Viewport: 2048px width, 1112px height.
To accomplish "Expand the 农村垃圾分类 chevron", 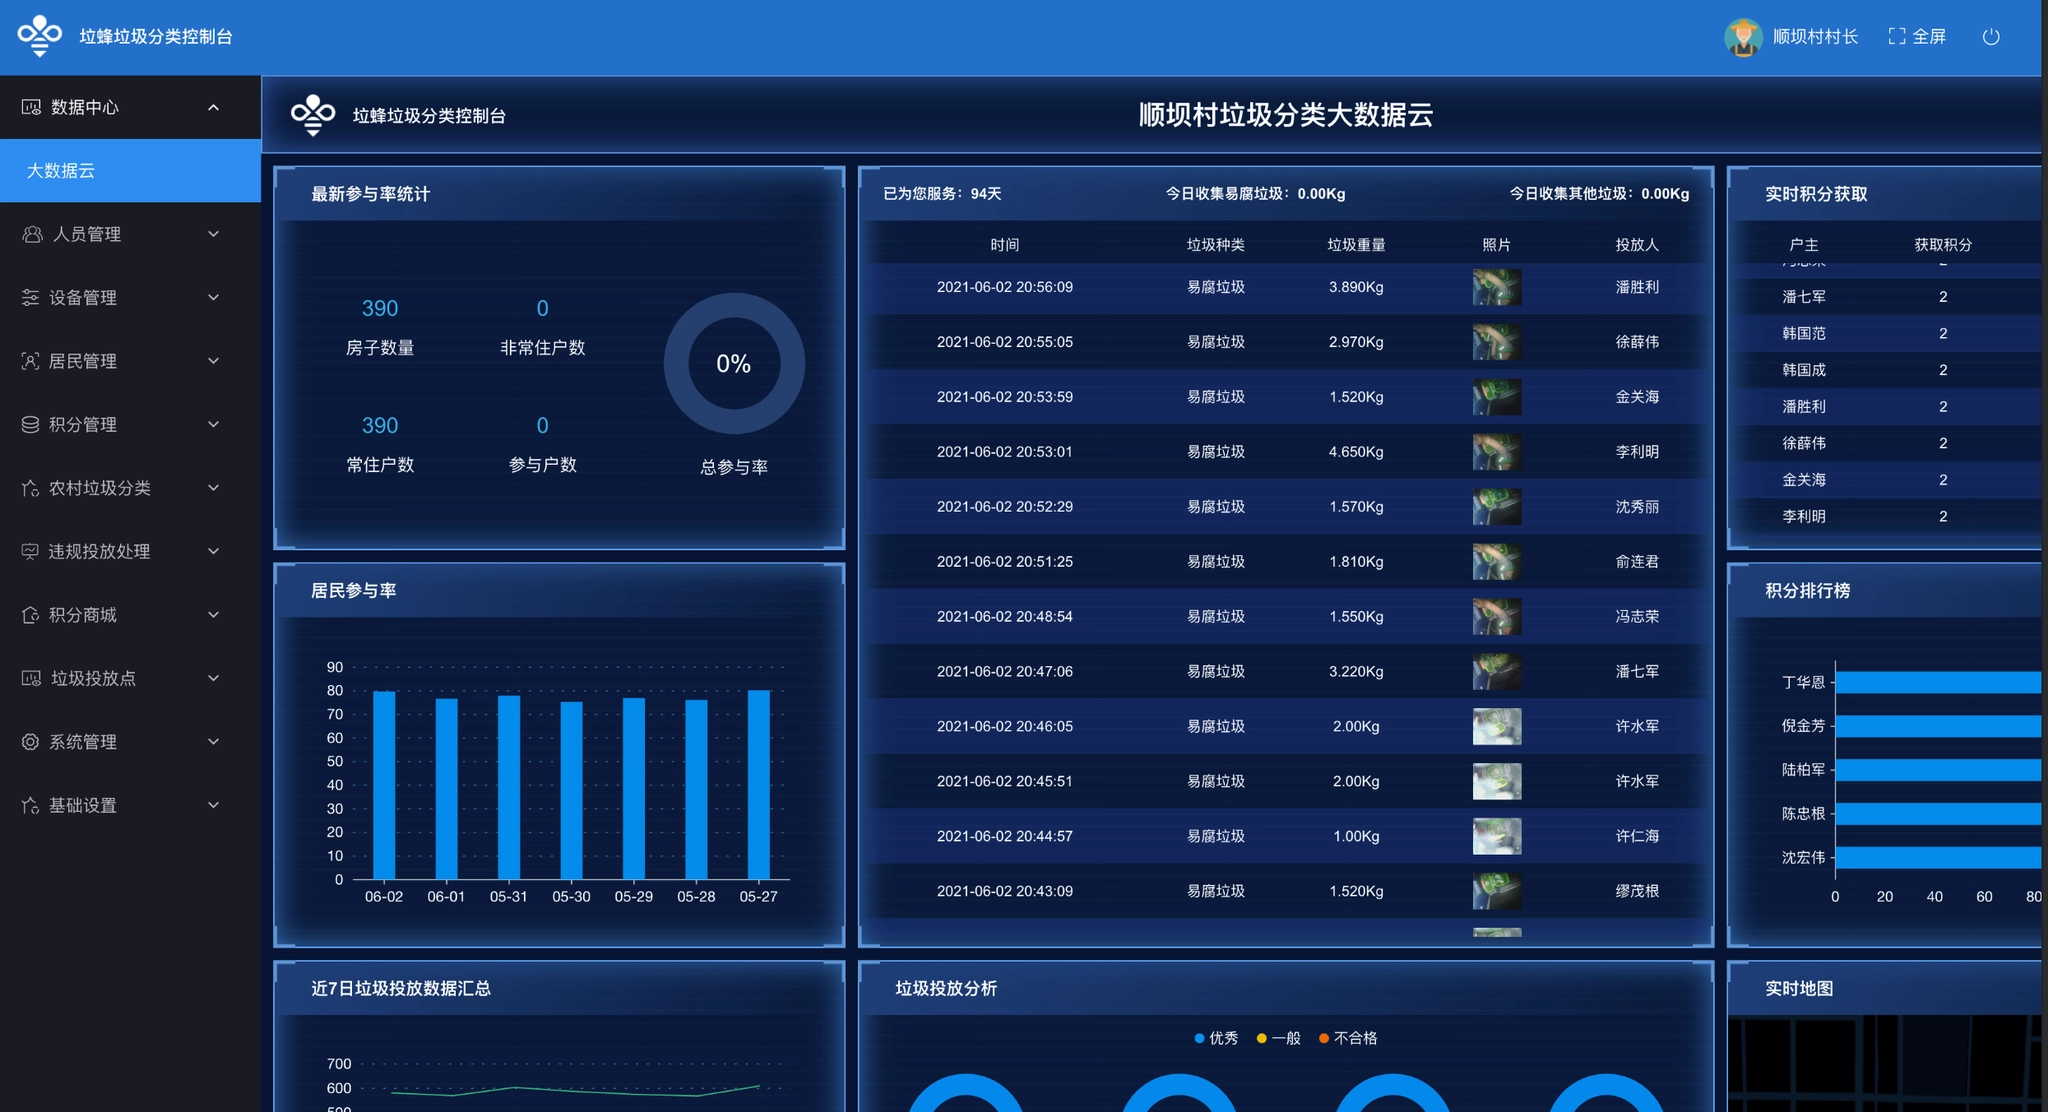I will click(x=213, y=488).
